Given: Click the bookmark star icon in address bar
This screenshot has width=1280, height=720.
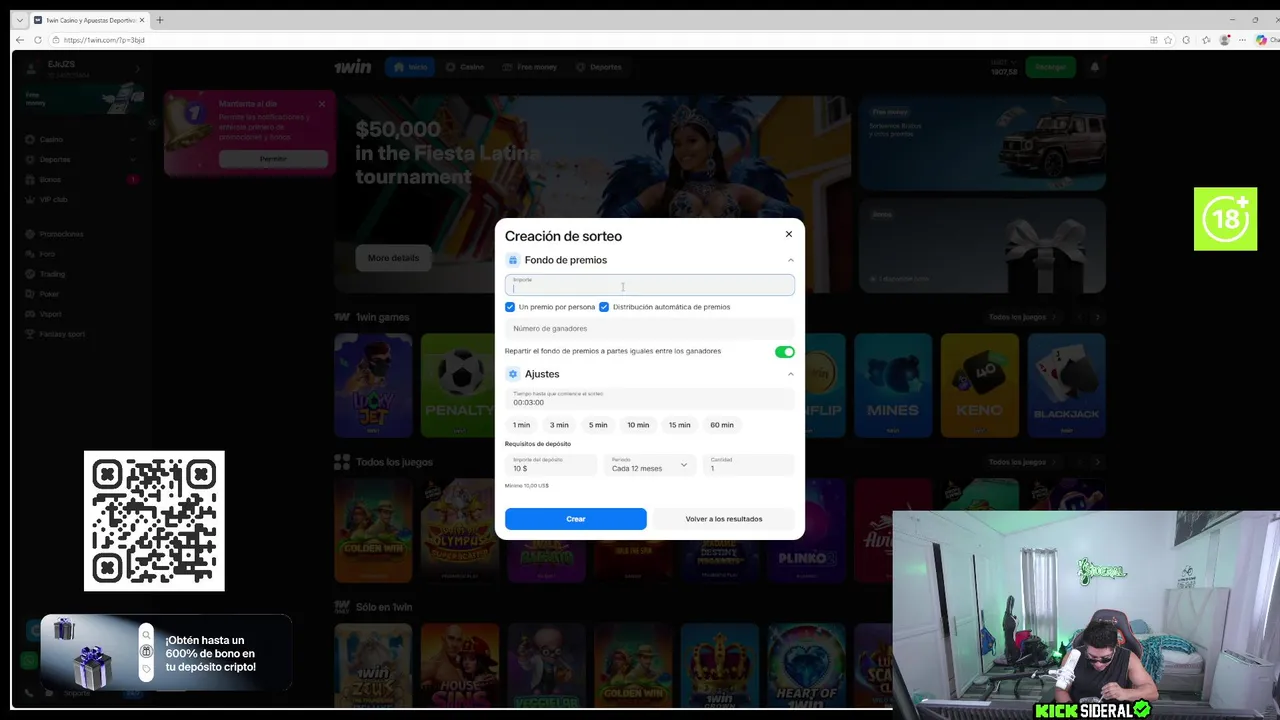Looking at the screenshot, I should pyautogui.click(x=1168, y=40).
